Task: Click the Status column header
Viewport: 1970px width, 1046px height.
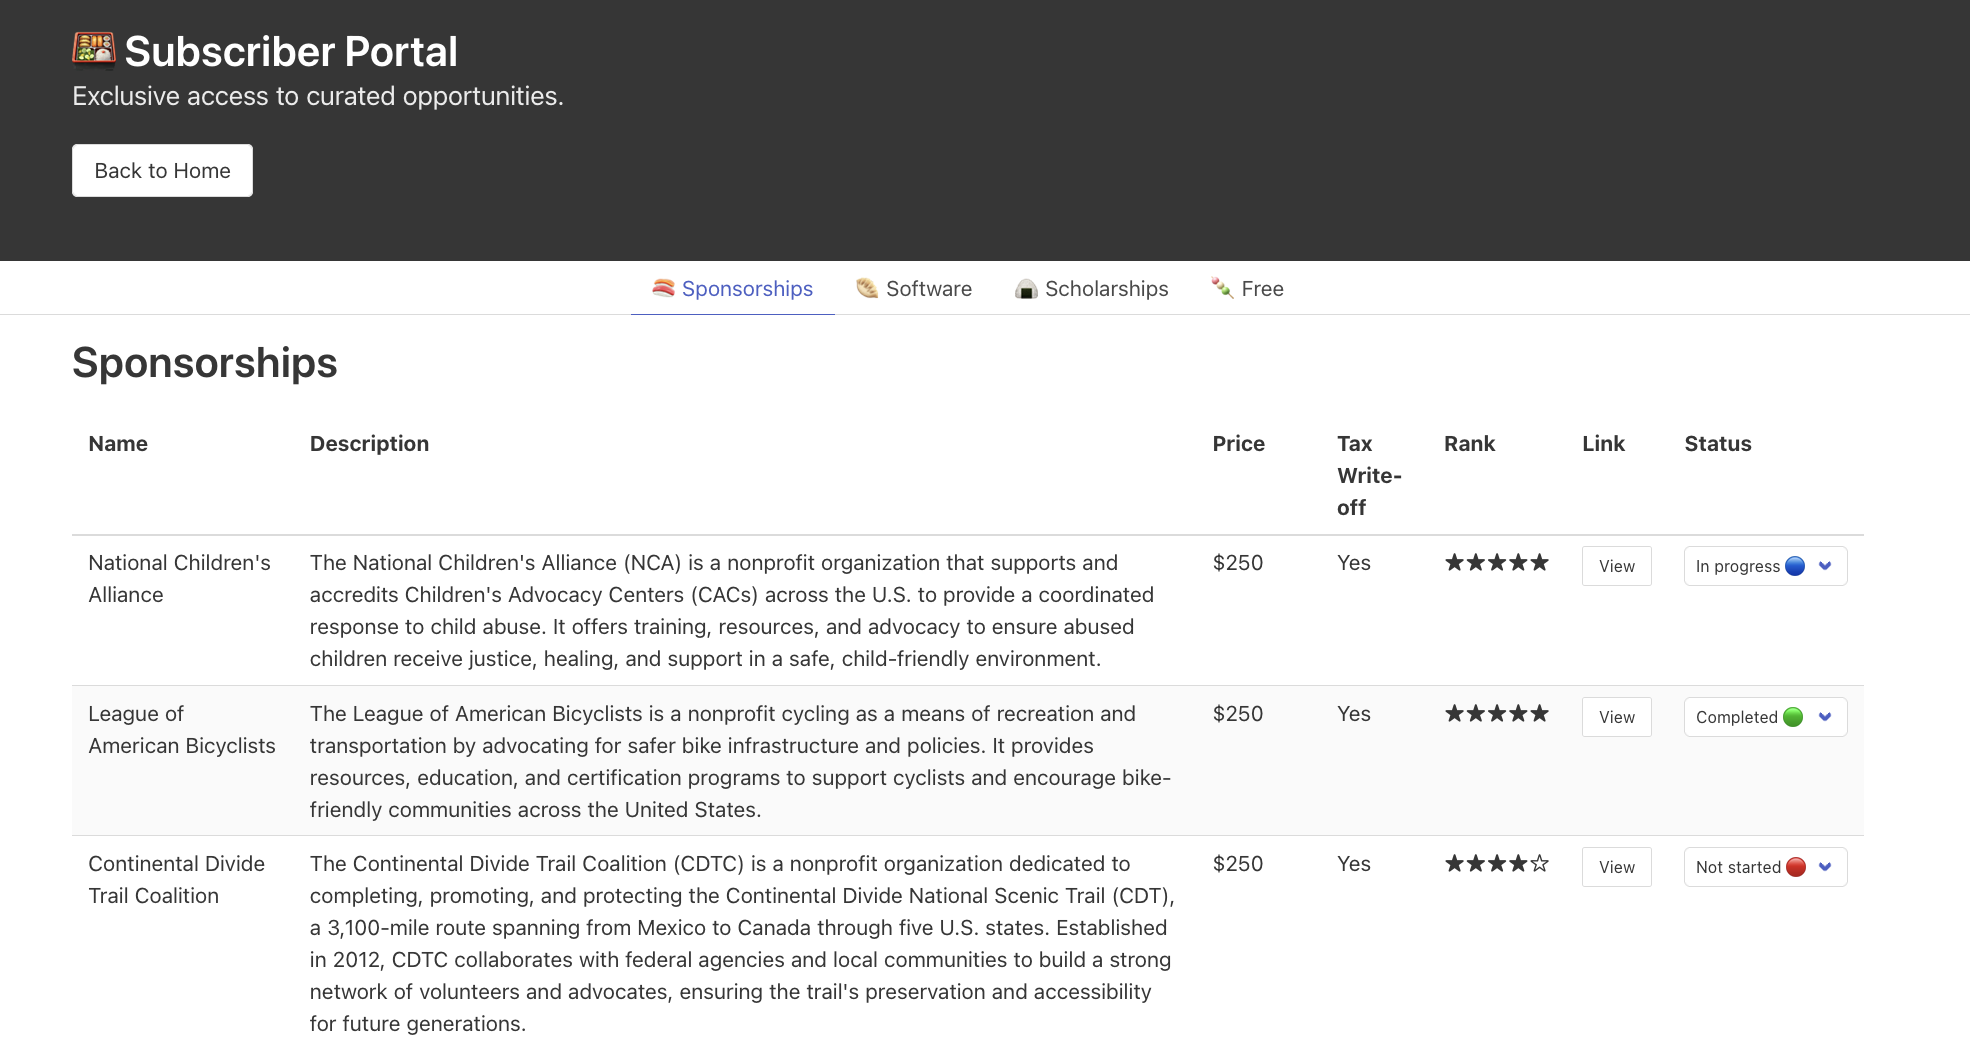Action: click(x=1717, y=444)
